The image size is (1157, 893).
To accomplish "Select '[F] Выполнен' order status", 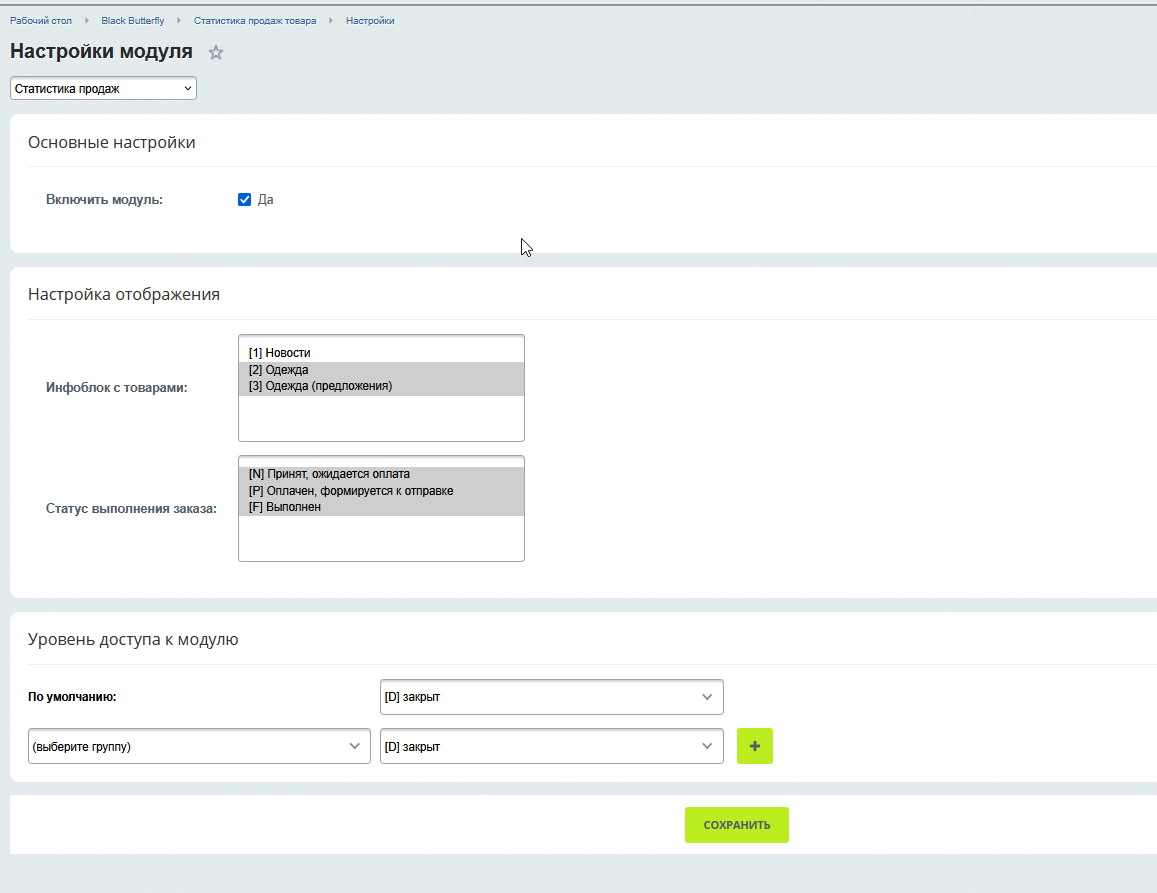I will [285, 507].
